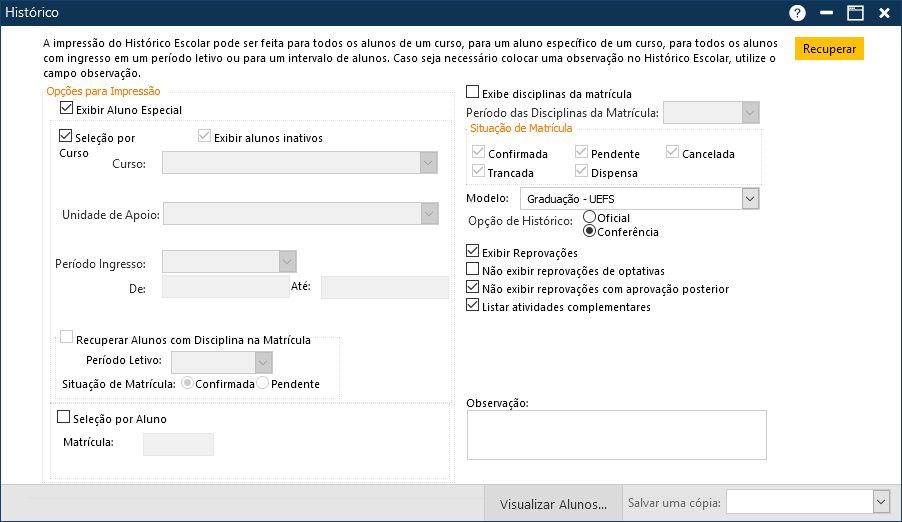Uncheck Listar atividades complementares
The width and height of the screenshot is (902, 522).
473,306
